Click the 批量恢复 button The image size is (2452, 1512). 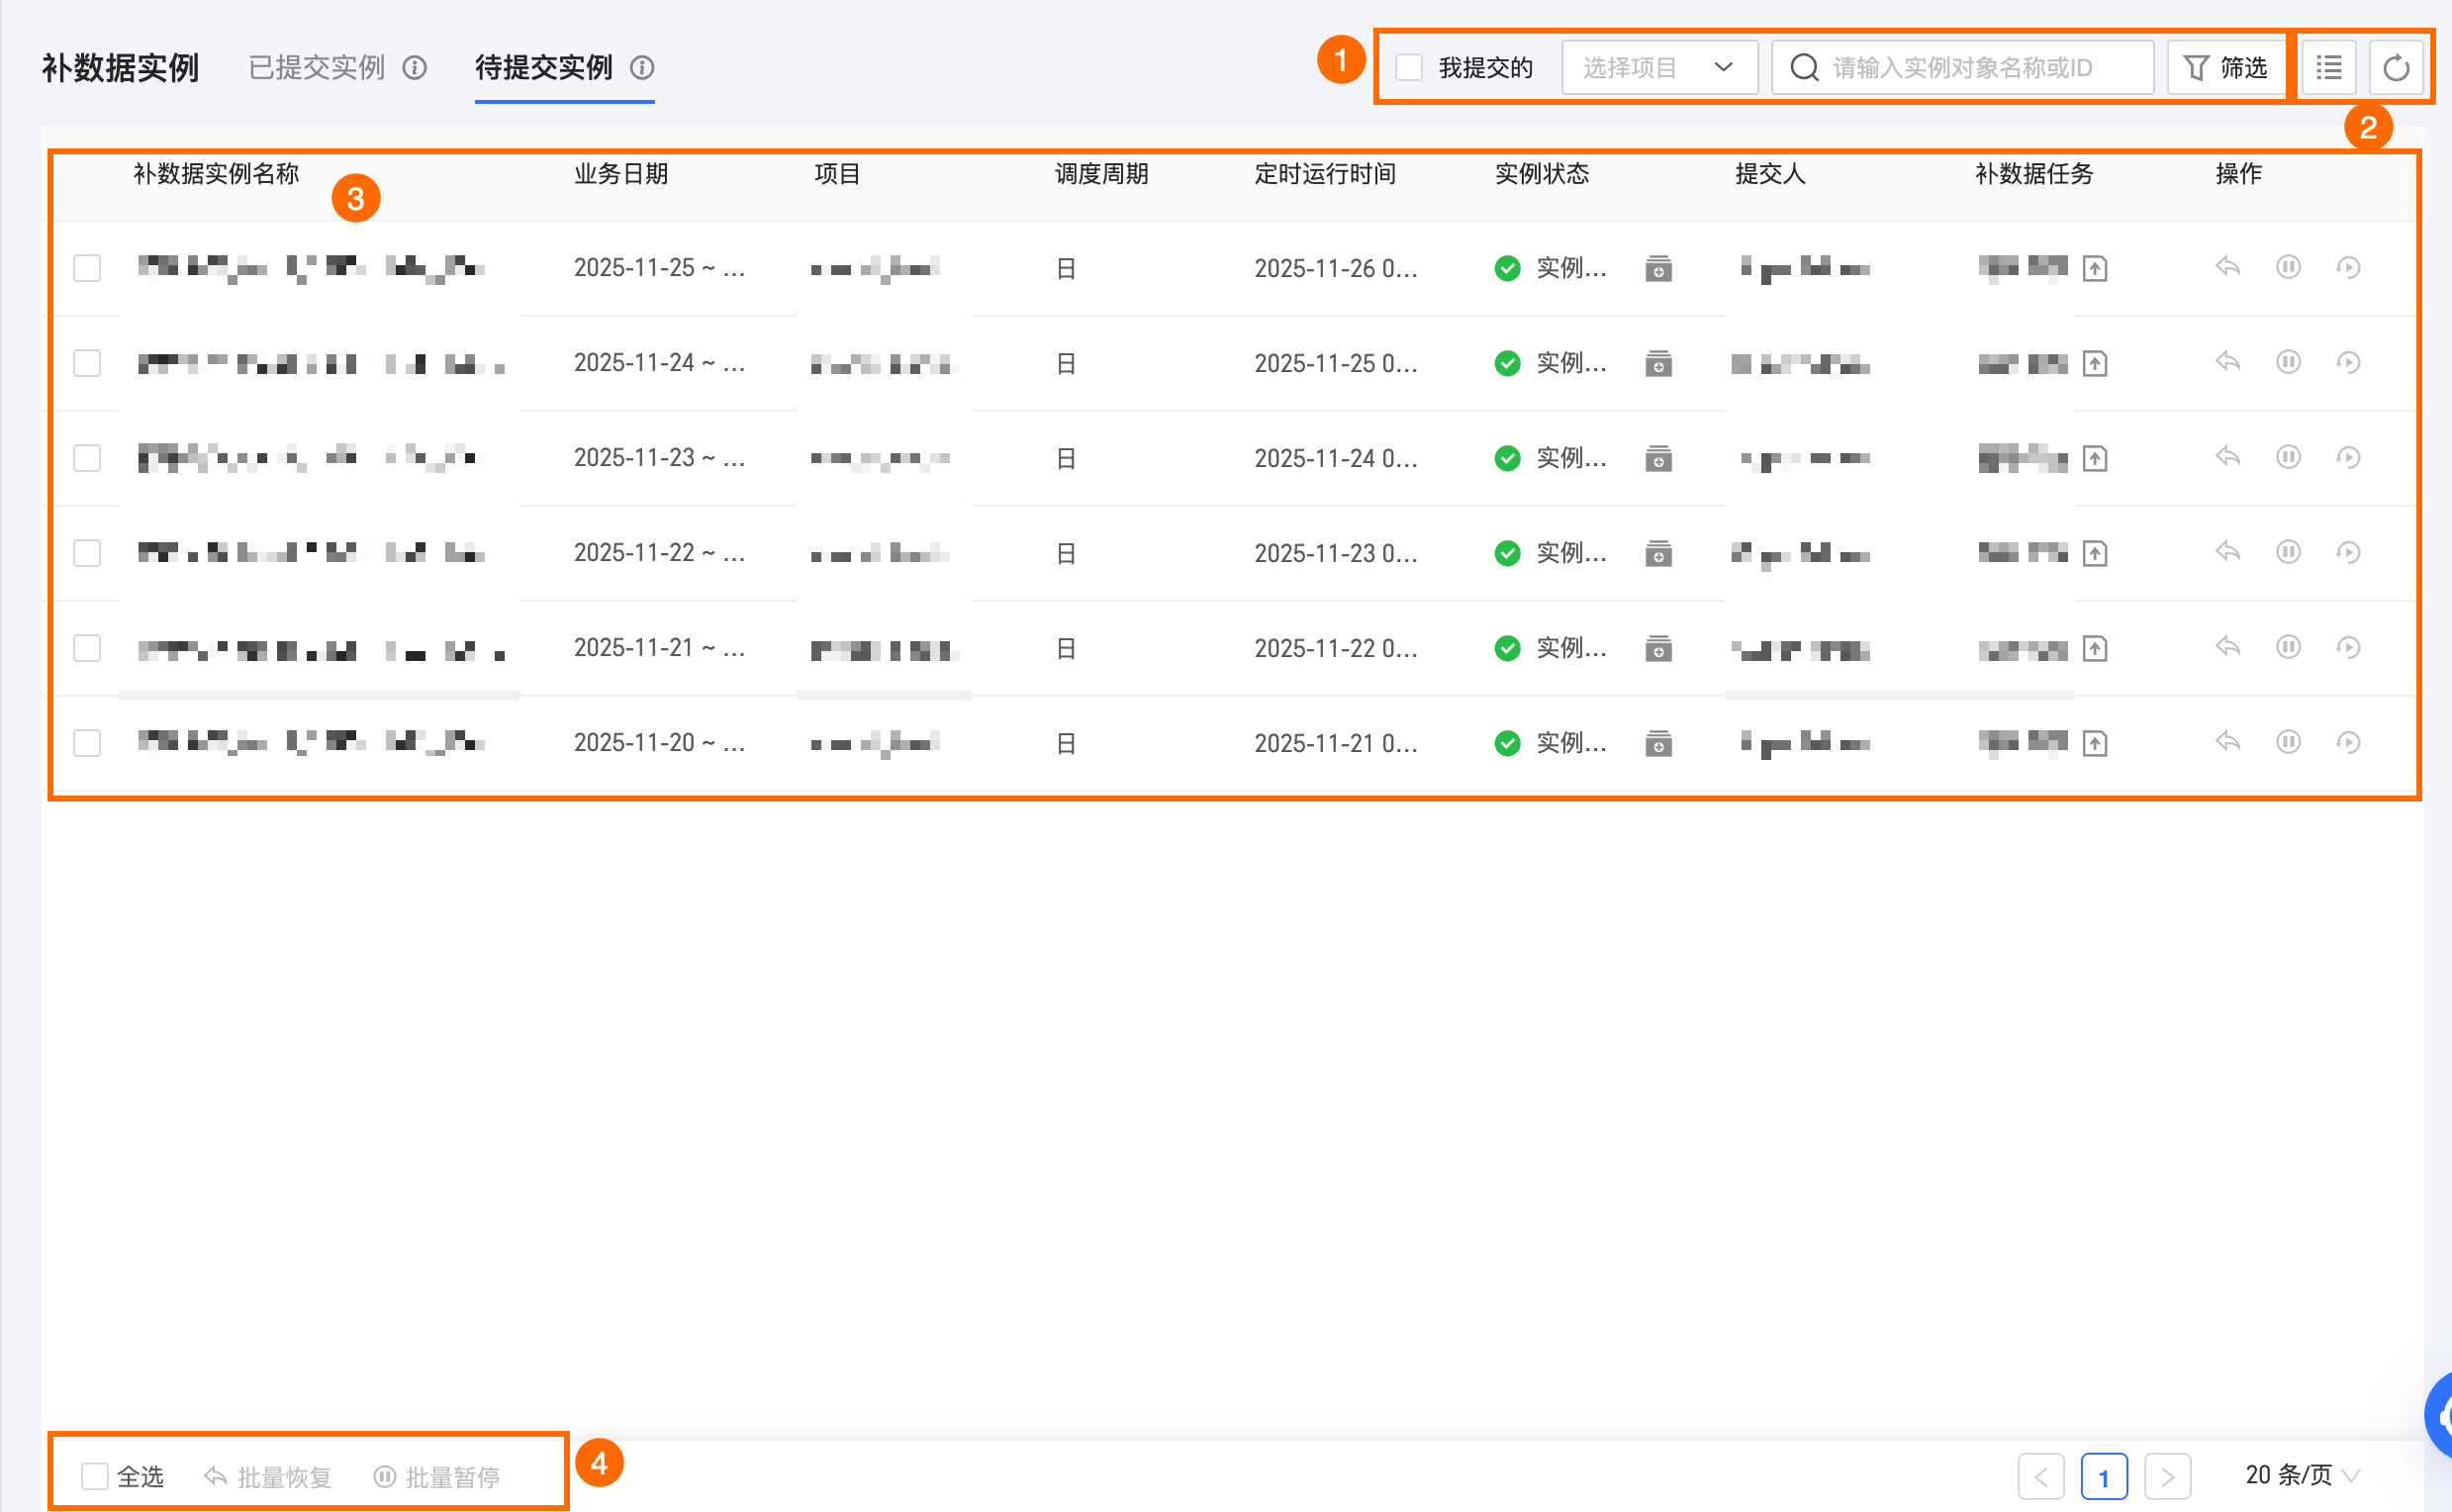click(268, 1476)
